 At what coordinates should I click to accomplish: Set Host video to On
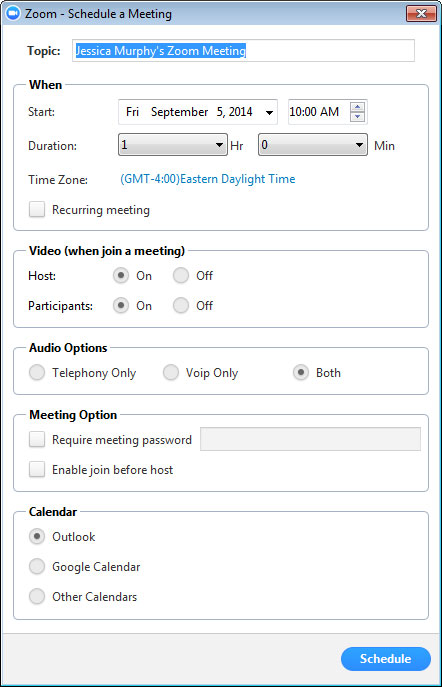pos(120,276)
